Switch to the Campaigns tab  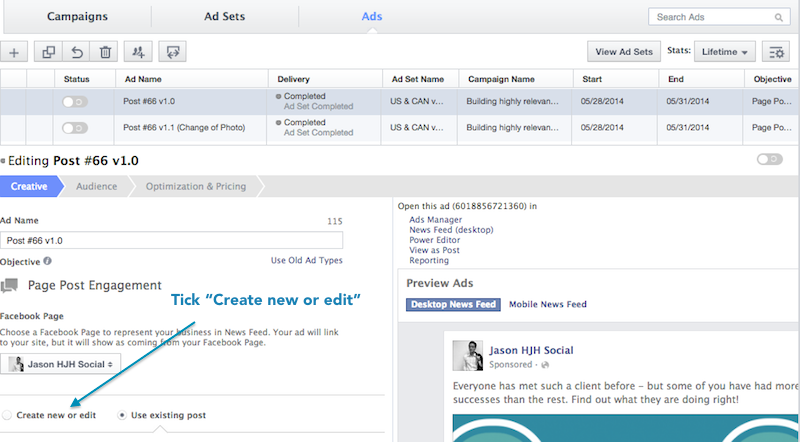pos(77,17)
